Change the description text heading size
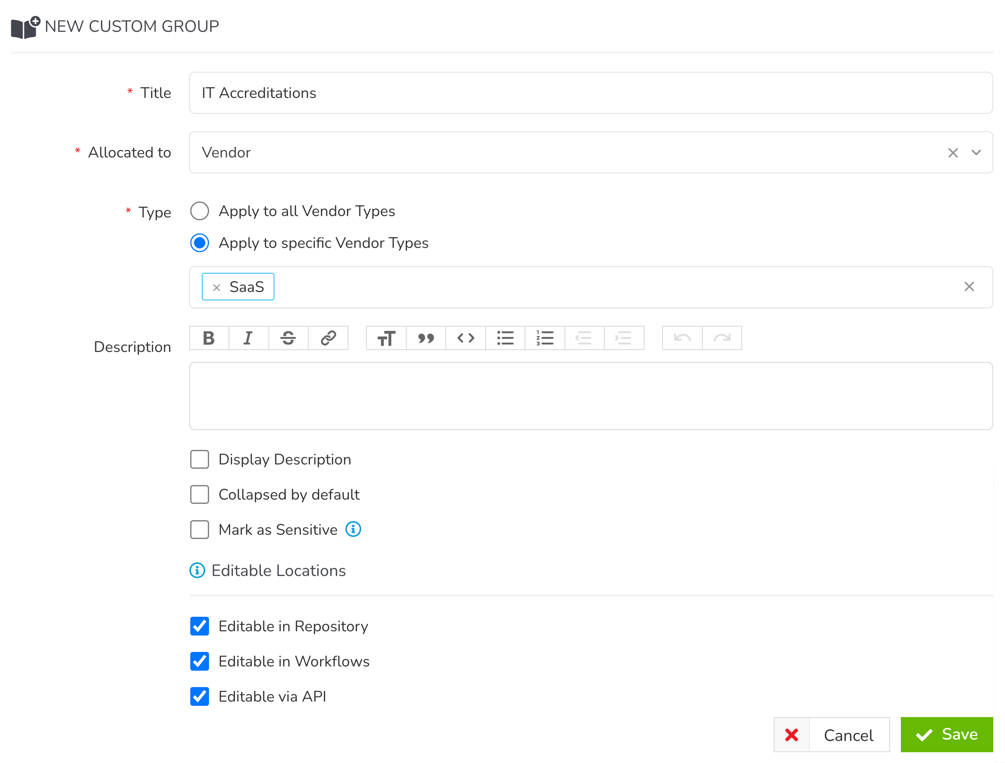Screen dimensions: 1005x763 tap(386, 338)
